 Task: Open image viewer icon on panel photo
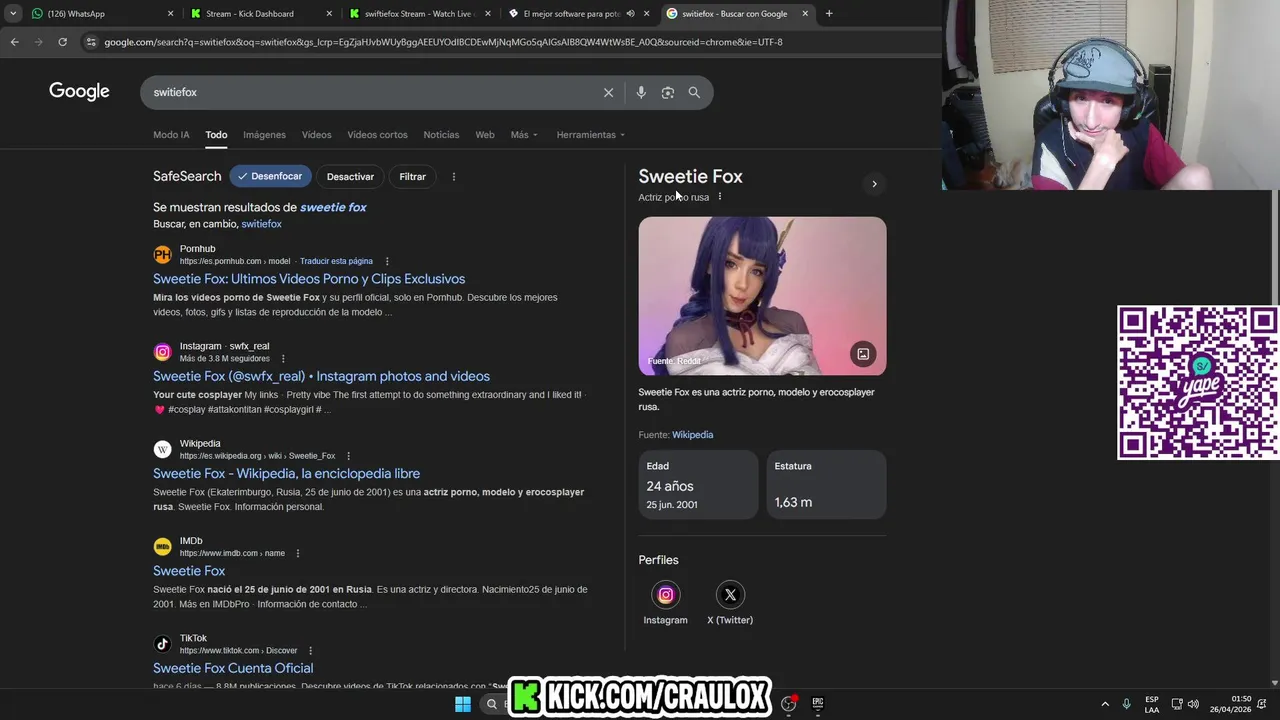point(863,354)
